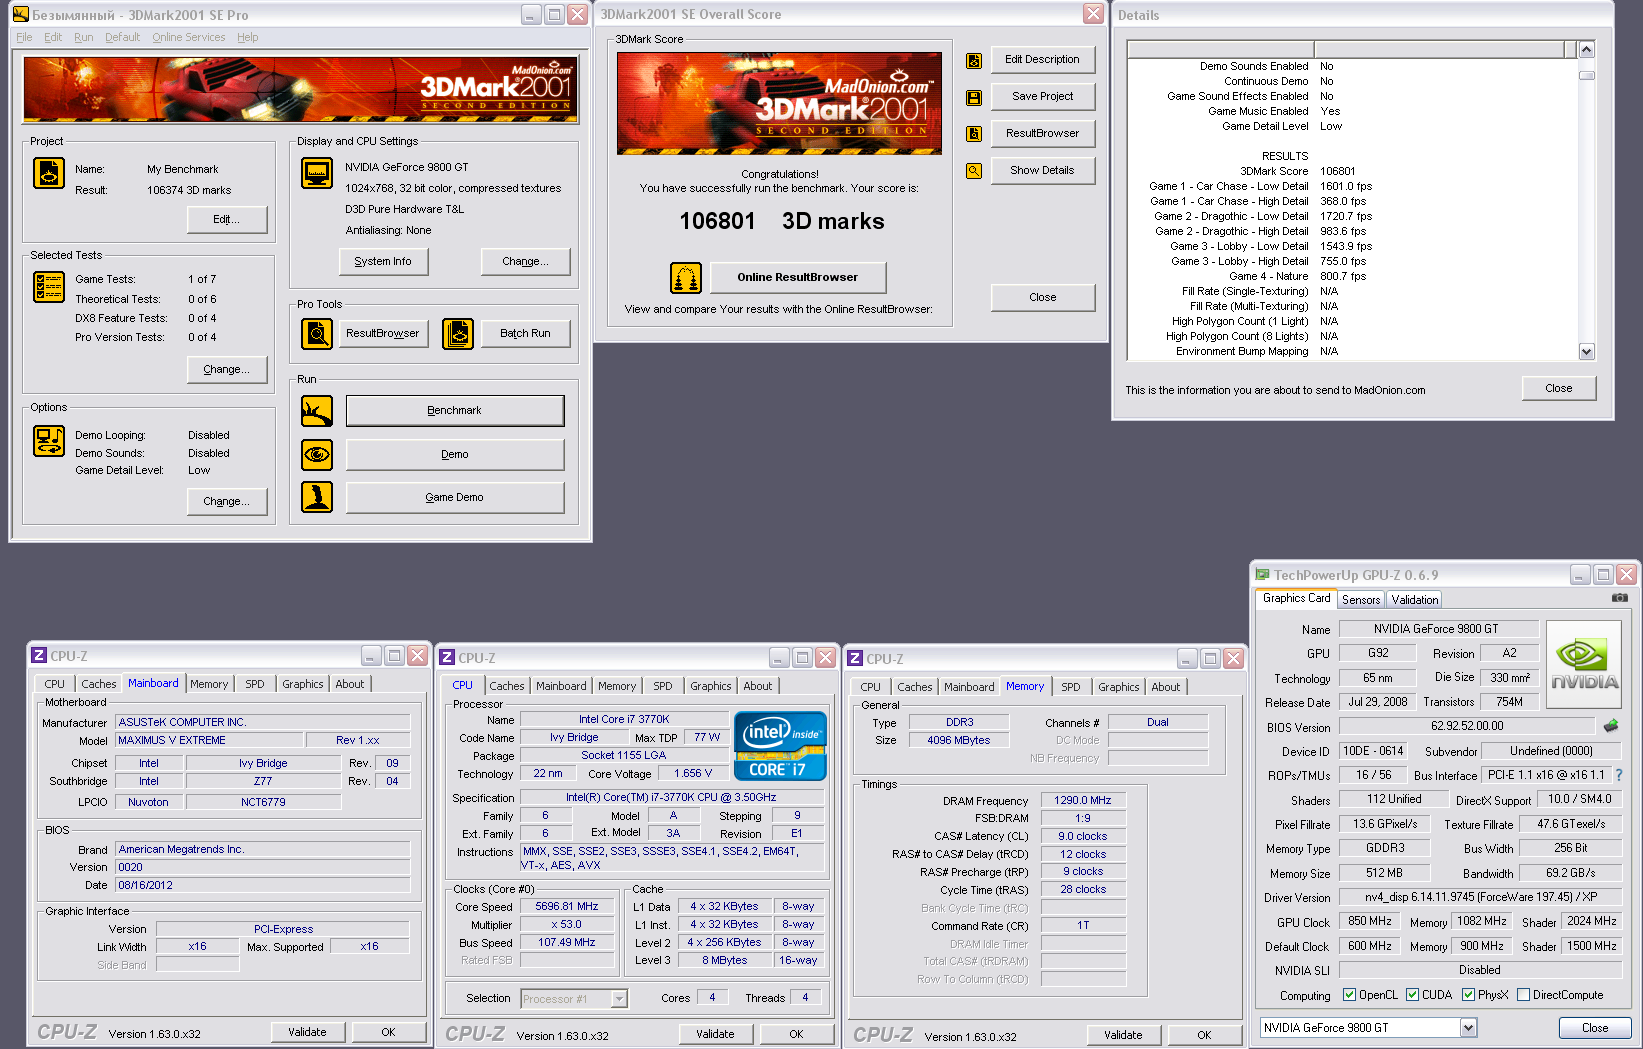
Task: Click the Batch Run icon in Pro Tools
Action: pos(458,333)
